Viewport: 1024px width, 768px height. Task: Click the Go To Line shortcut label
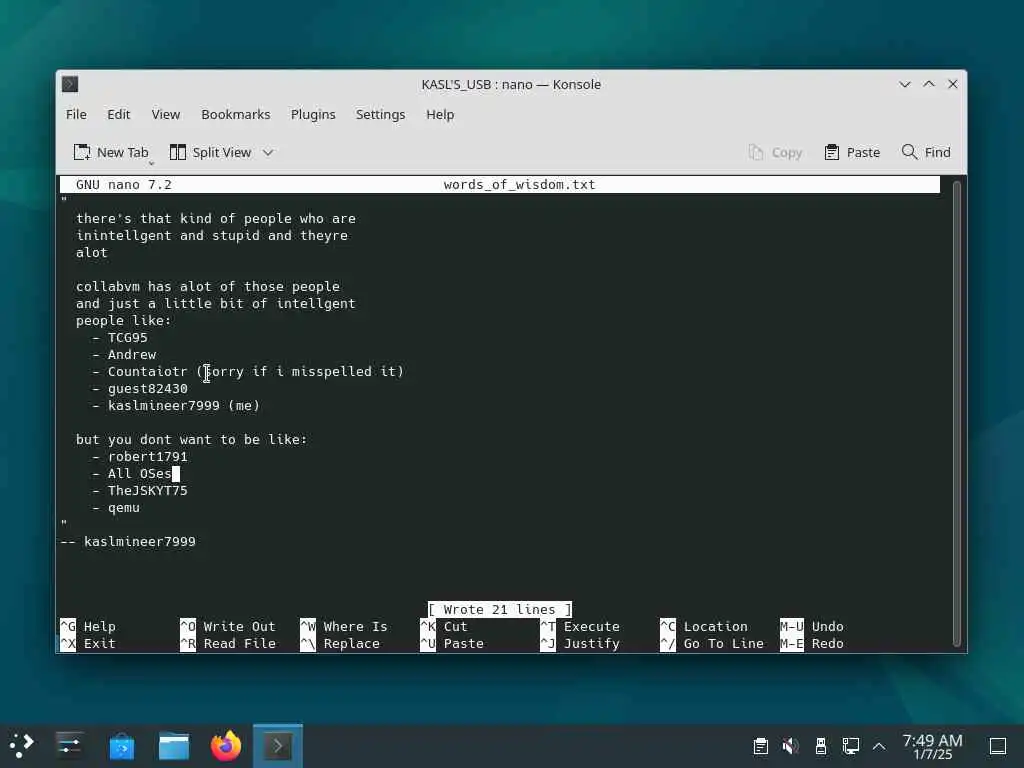click(x=712, y=643)
